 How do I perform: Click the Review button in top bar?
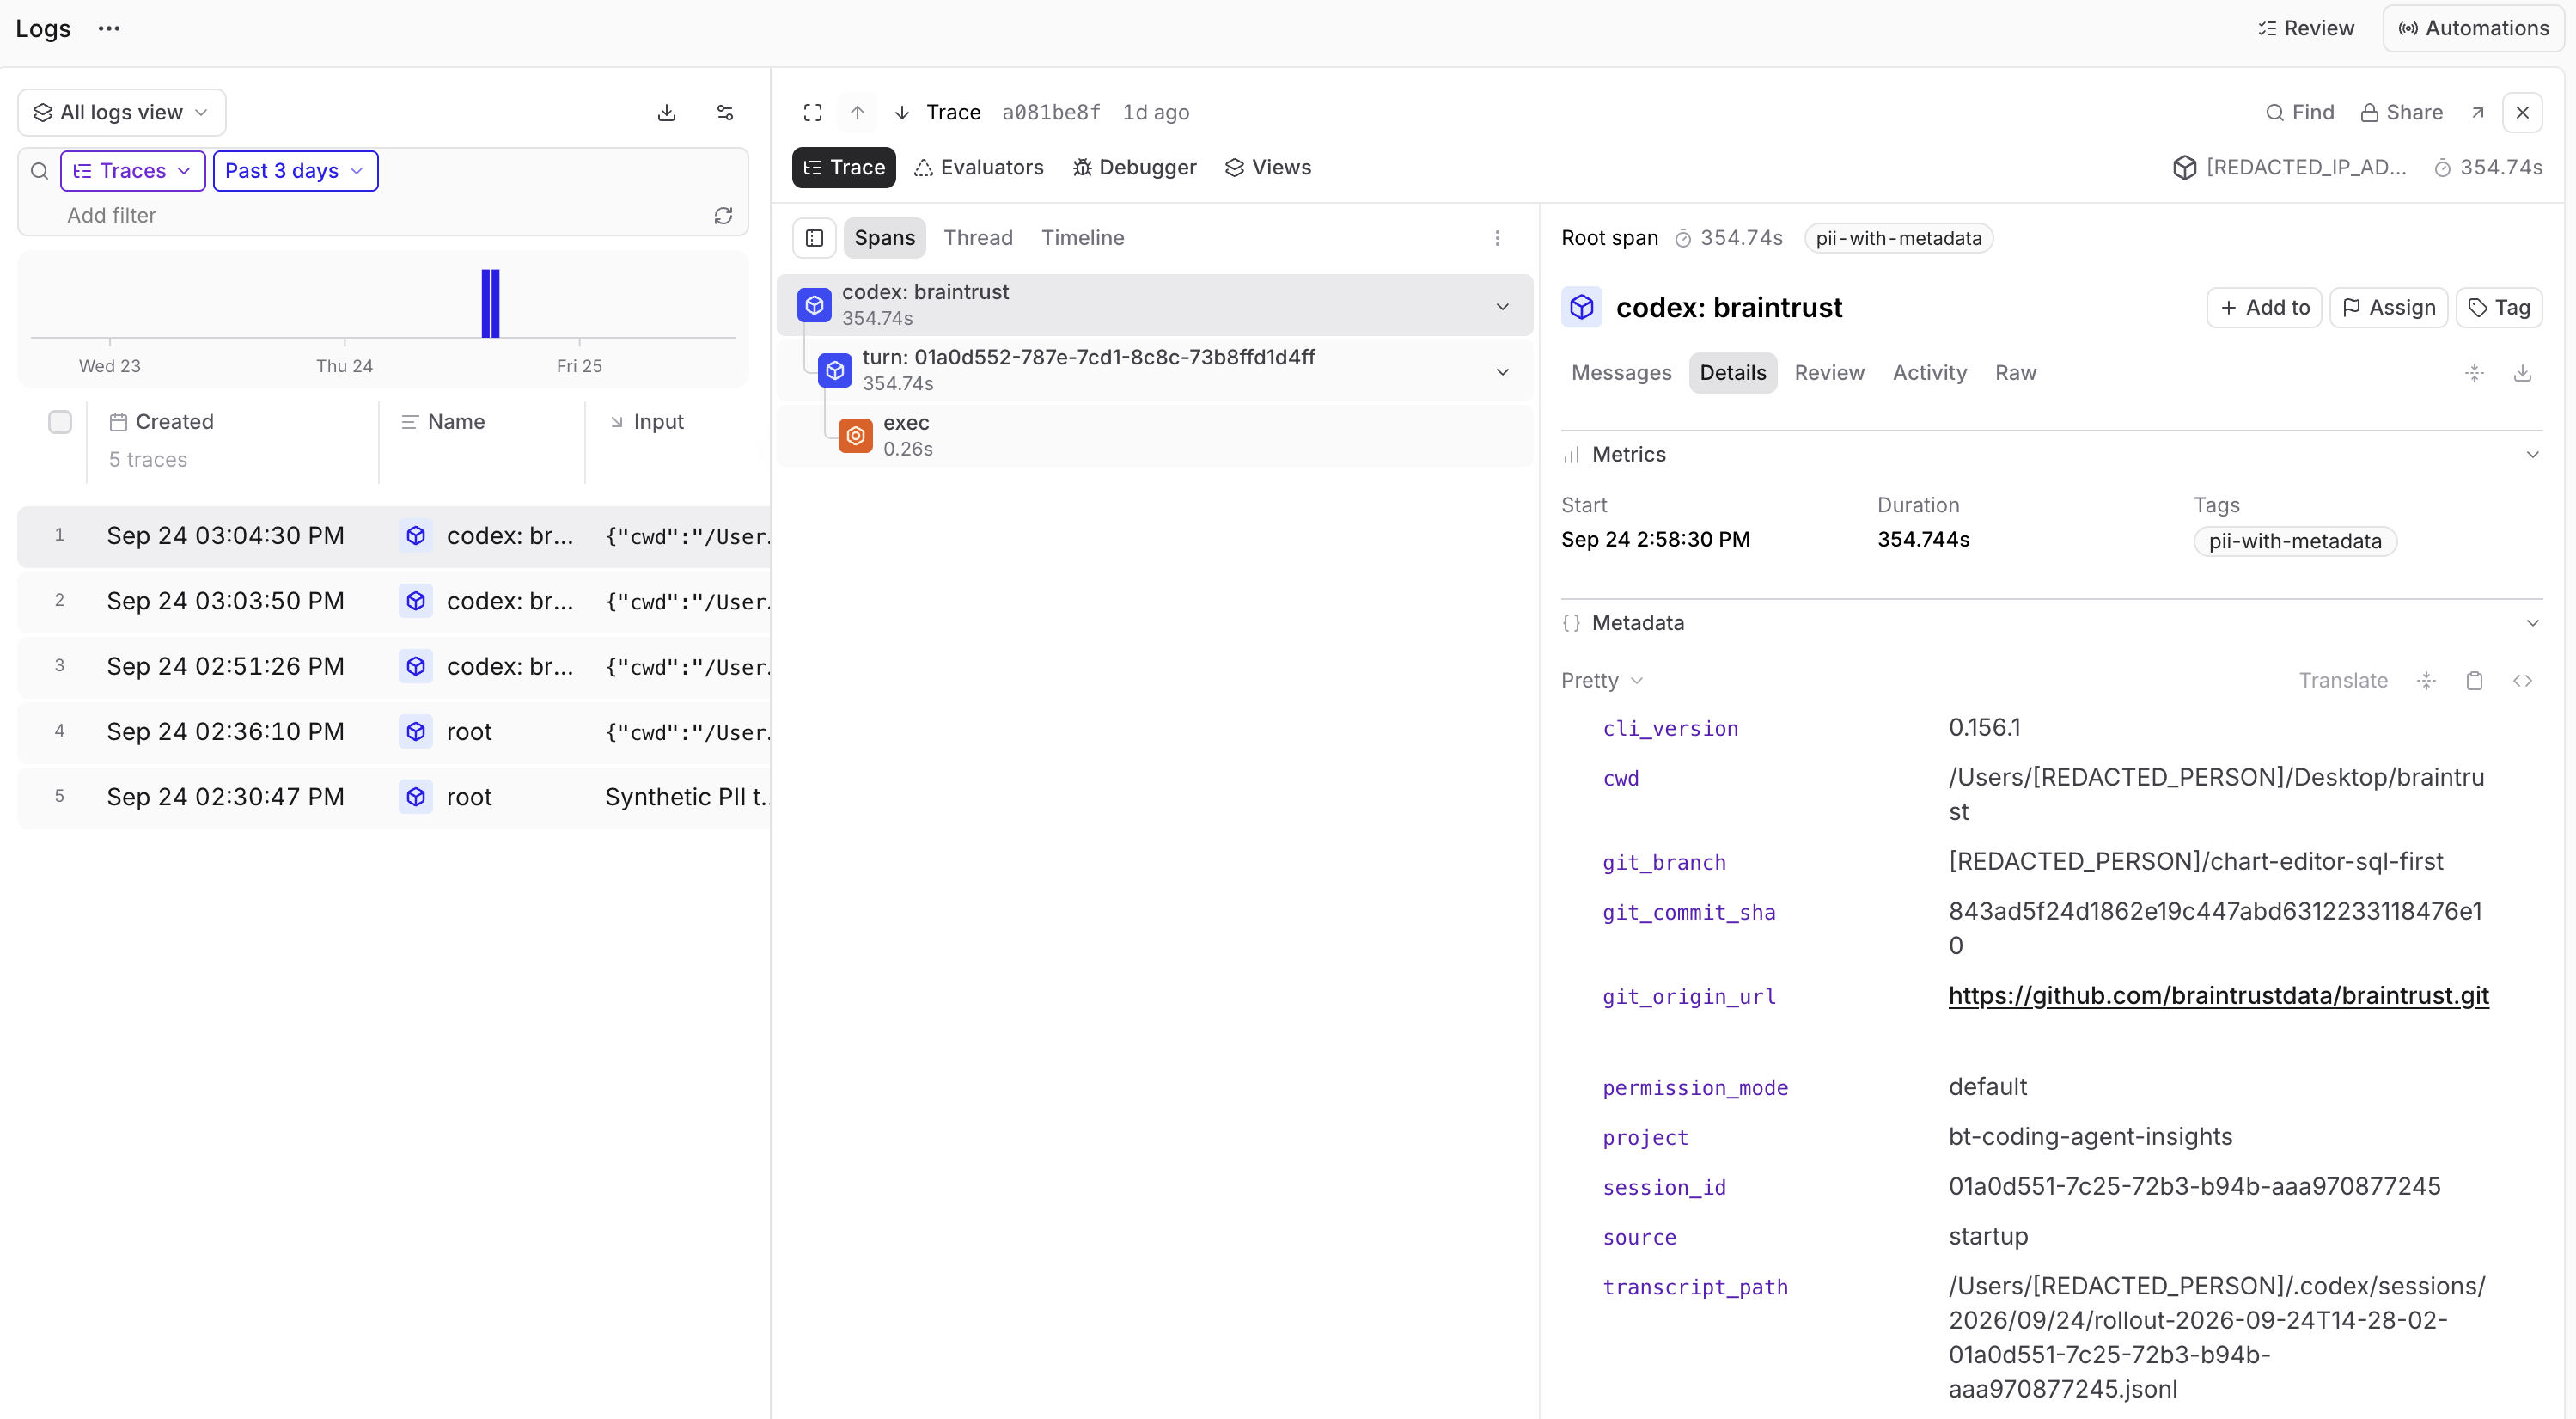[x=2306, y=28]
